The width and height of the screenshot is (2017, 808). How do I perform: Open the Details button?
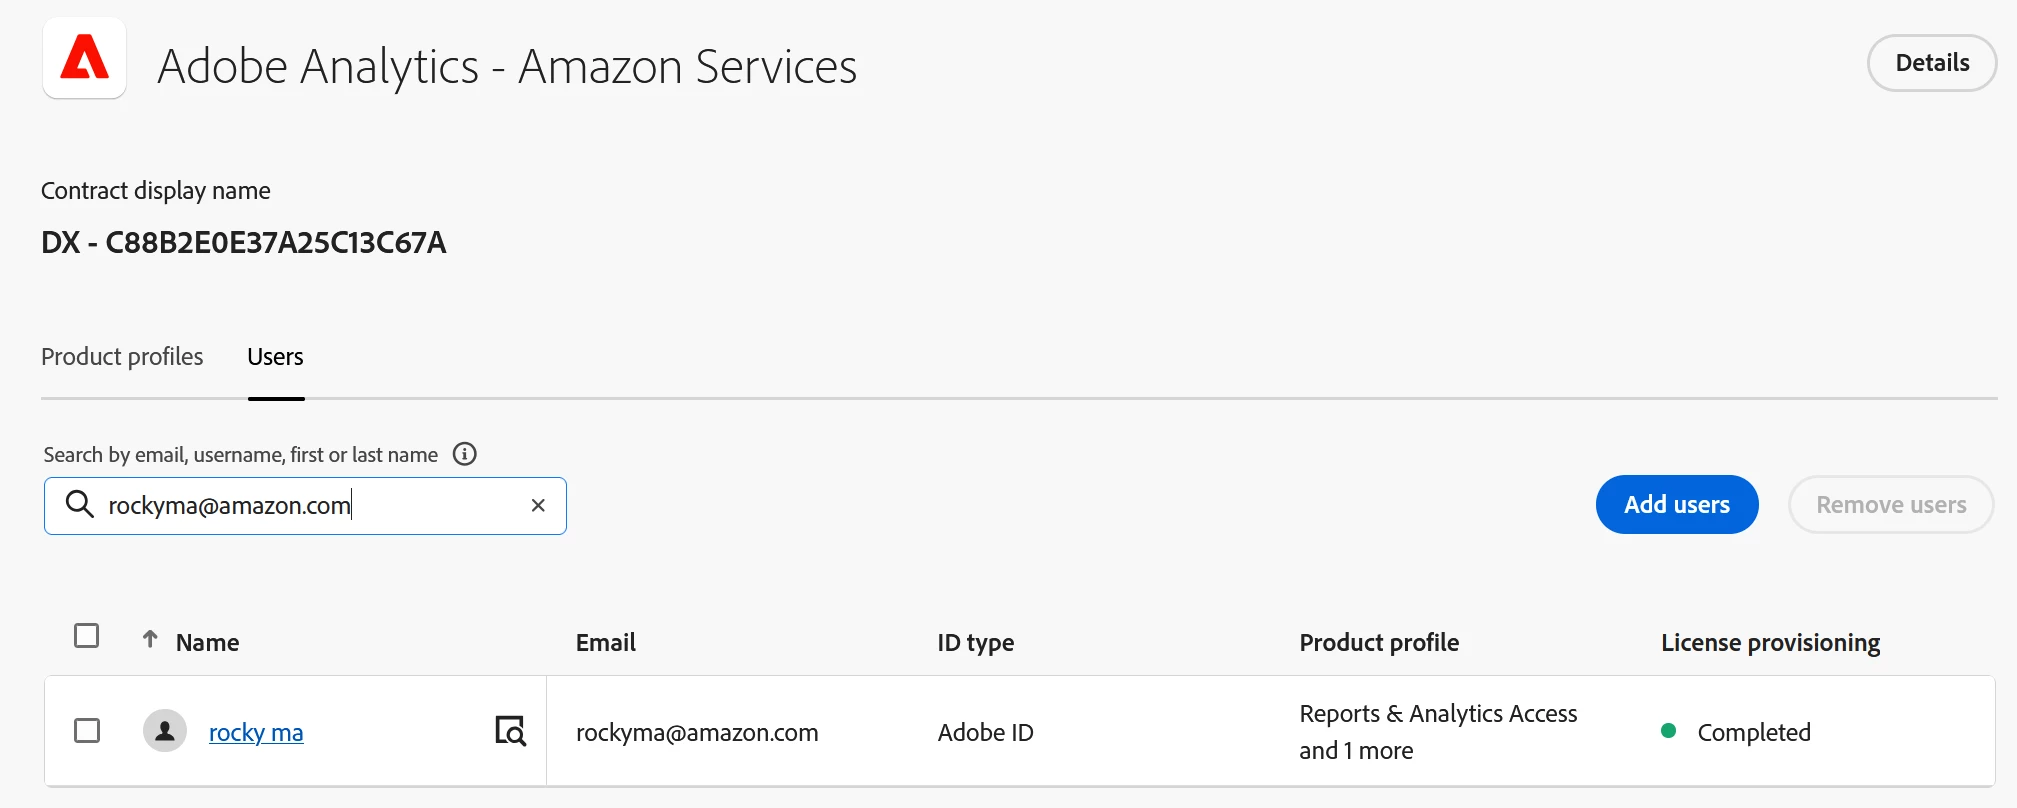[x=1931, y=63]
